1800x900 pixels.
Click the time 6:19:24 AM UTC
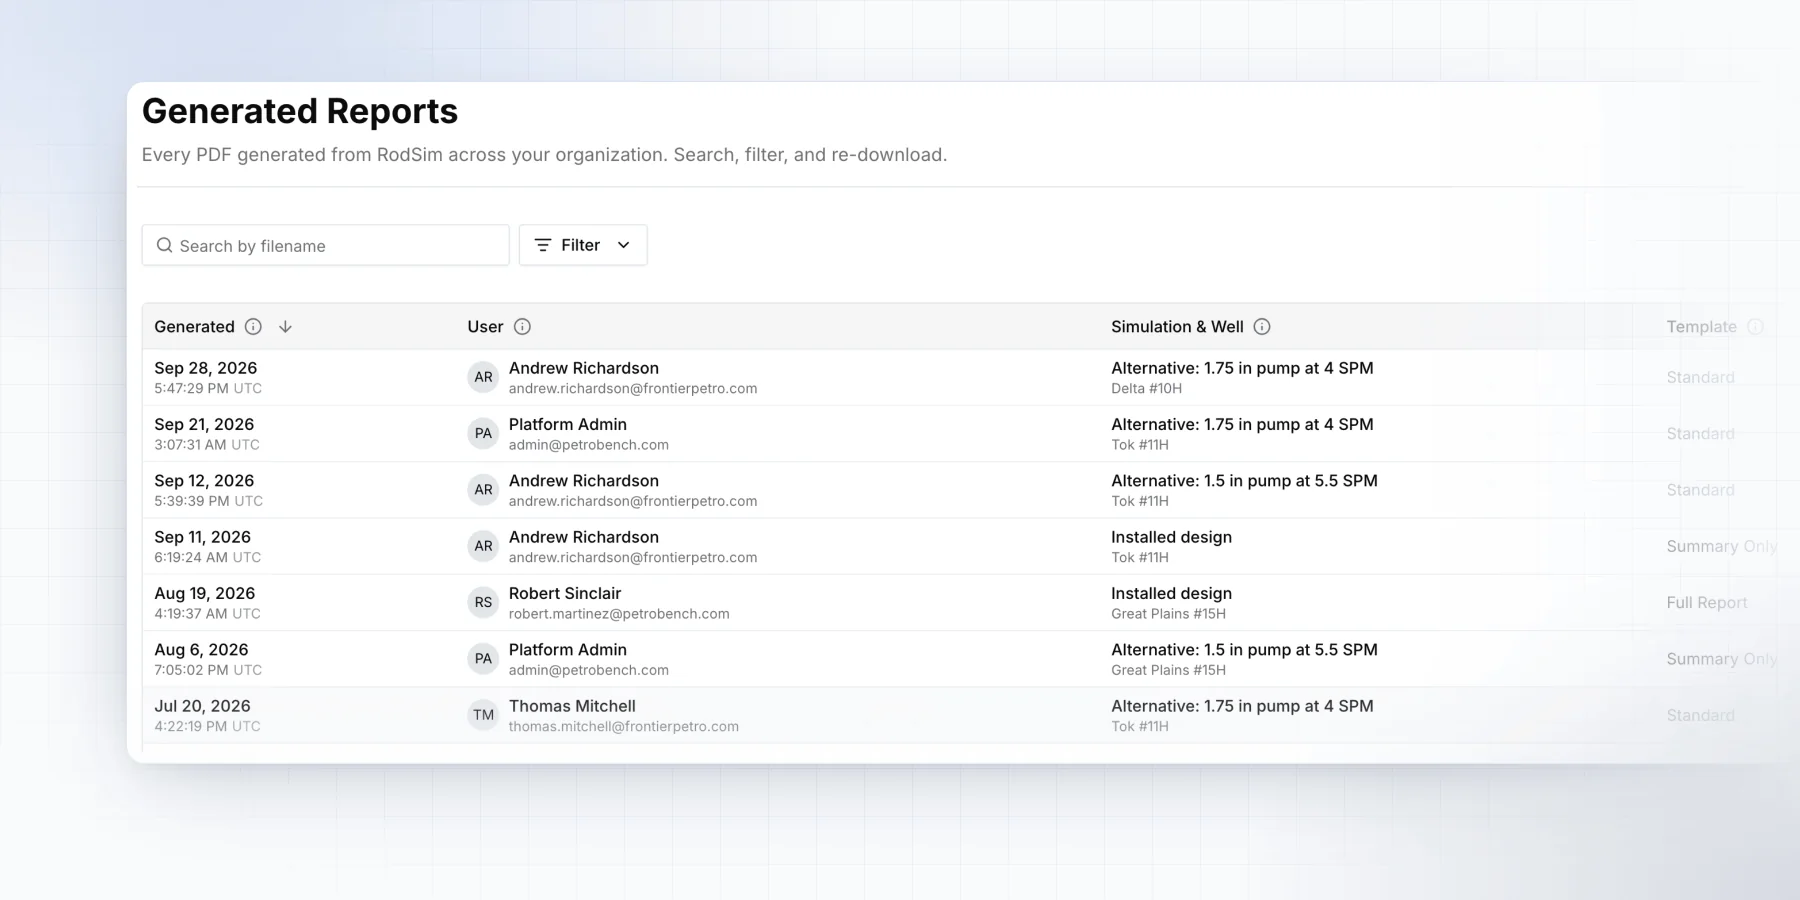pyautogui.click(x=207, y=558)
